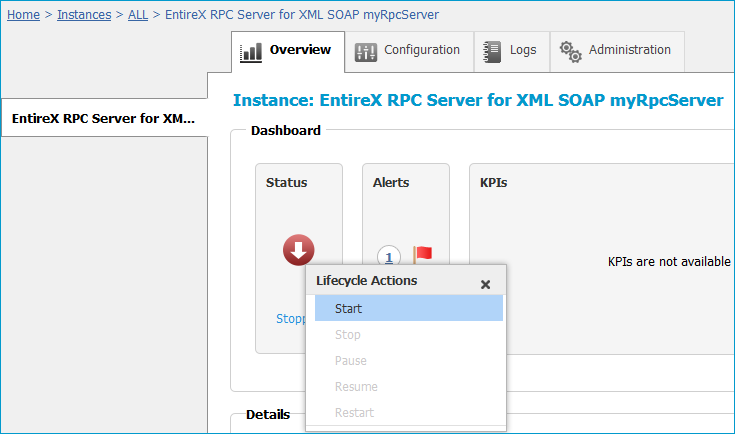Click the Configuration sliders icon

point(366,52)
